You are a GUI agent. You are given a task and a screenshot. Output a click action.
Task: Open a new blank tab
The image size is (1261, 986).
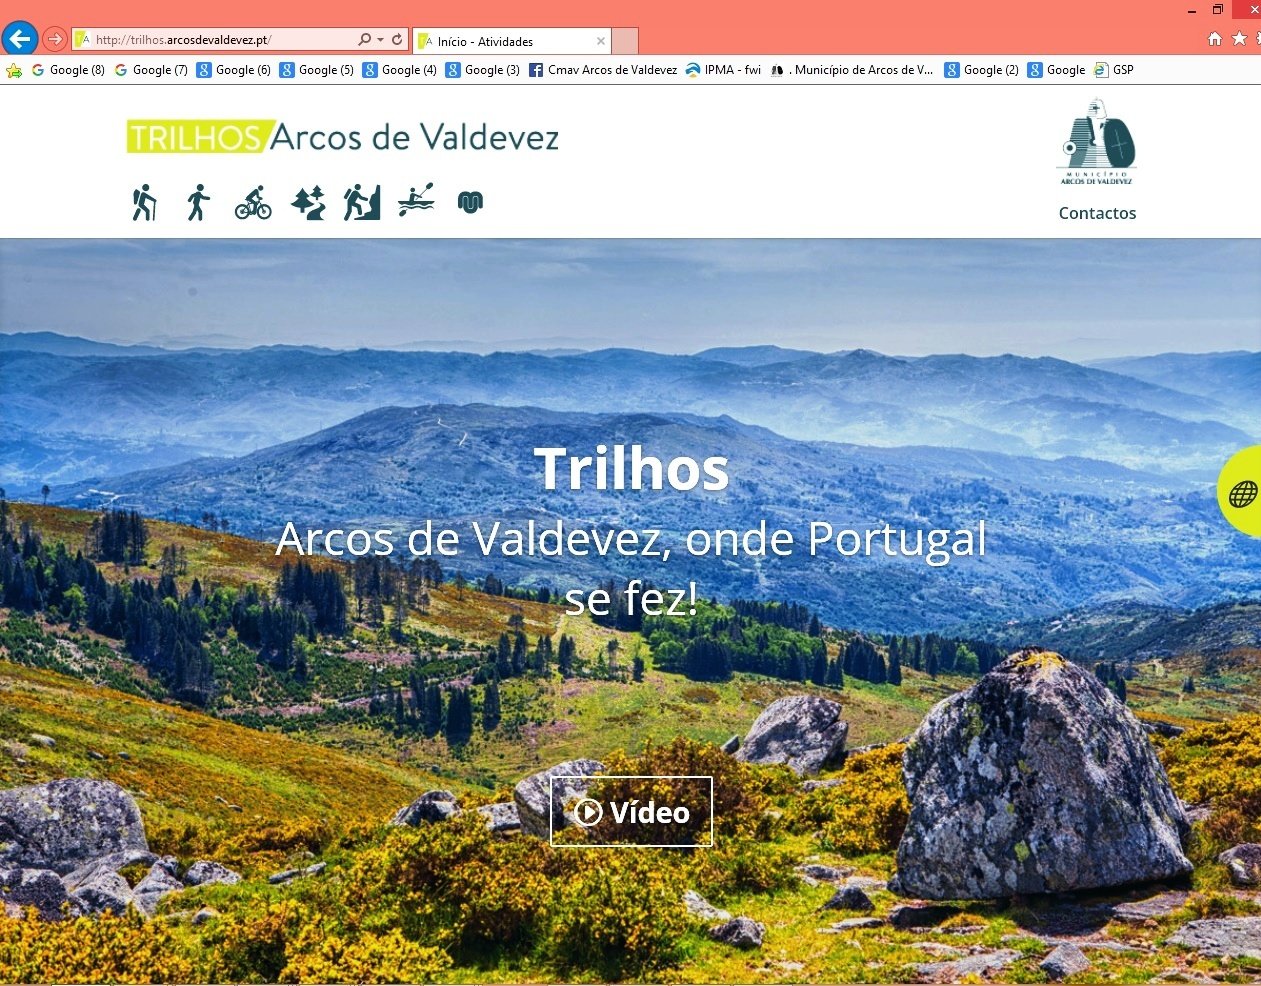(625, 41)
